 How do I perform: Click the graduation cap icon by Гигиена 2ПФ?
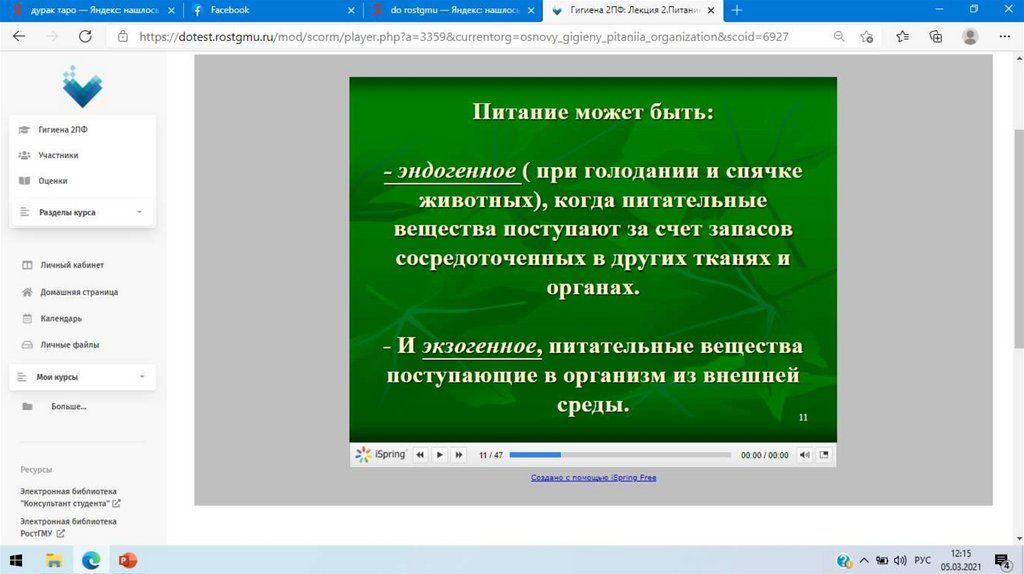pos(24,129)
